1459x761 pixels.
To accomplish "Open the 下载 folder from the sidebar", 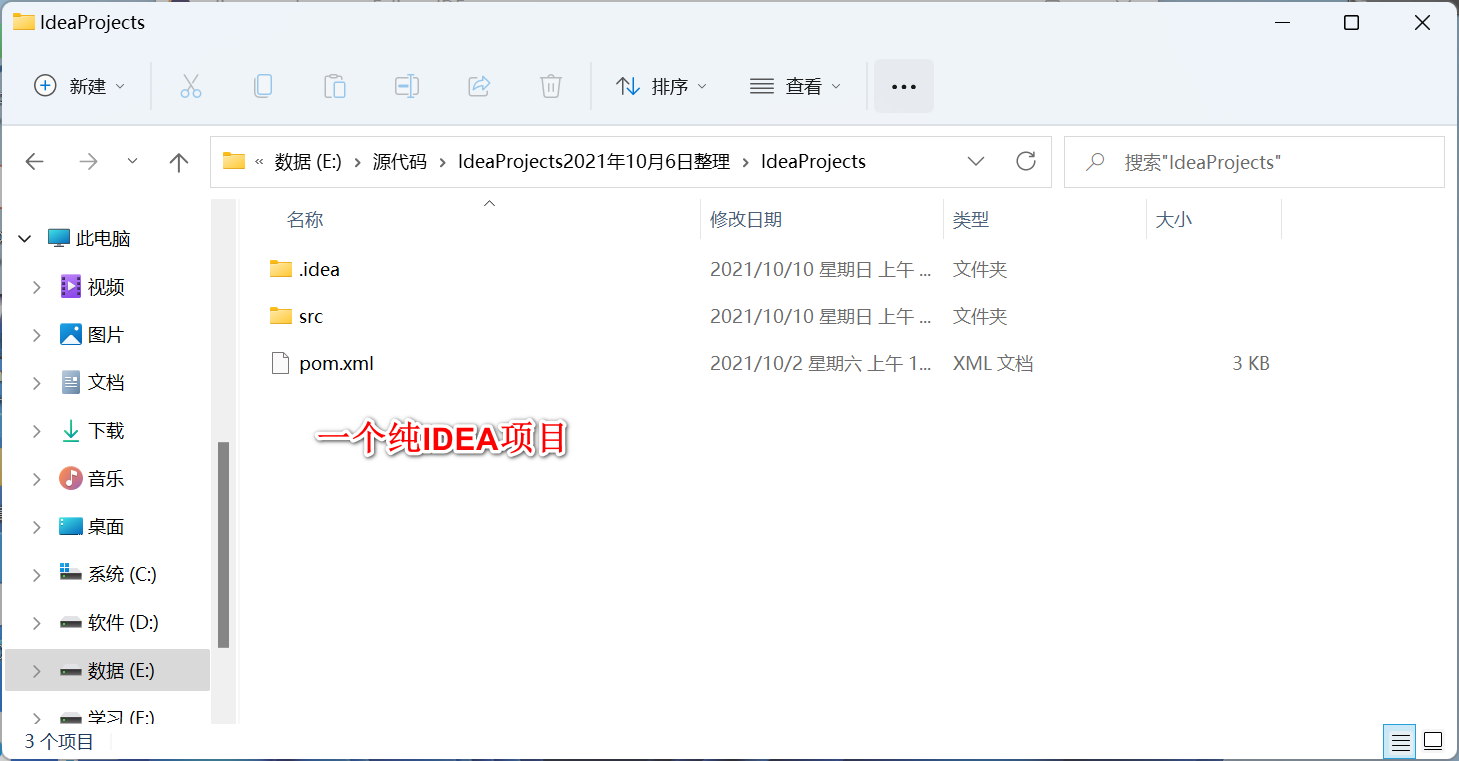I will 104,430.
